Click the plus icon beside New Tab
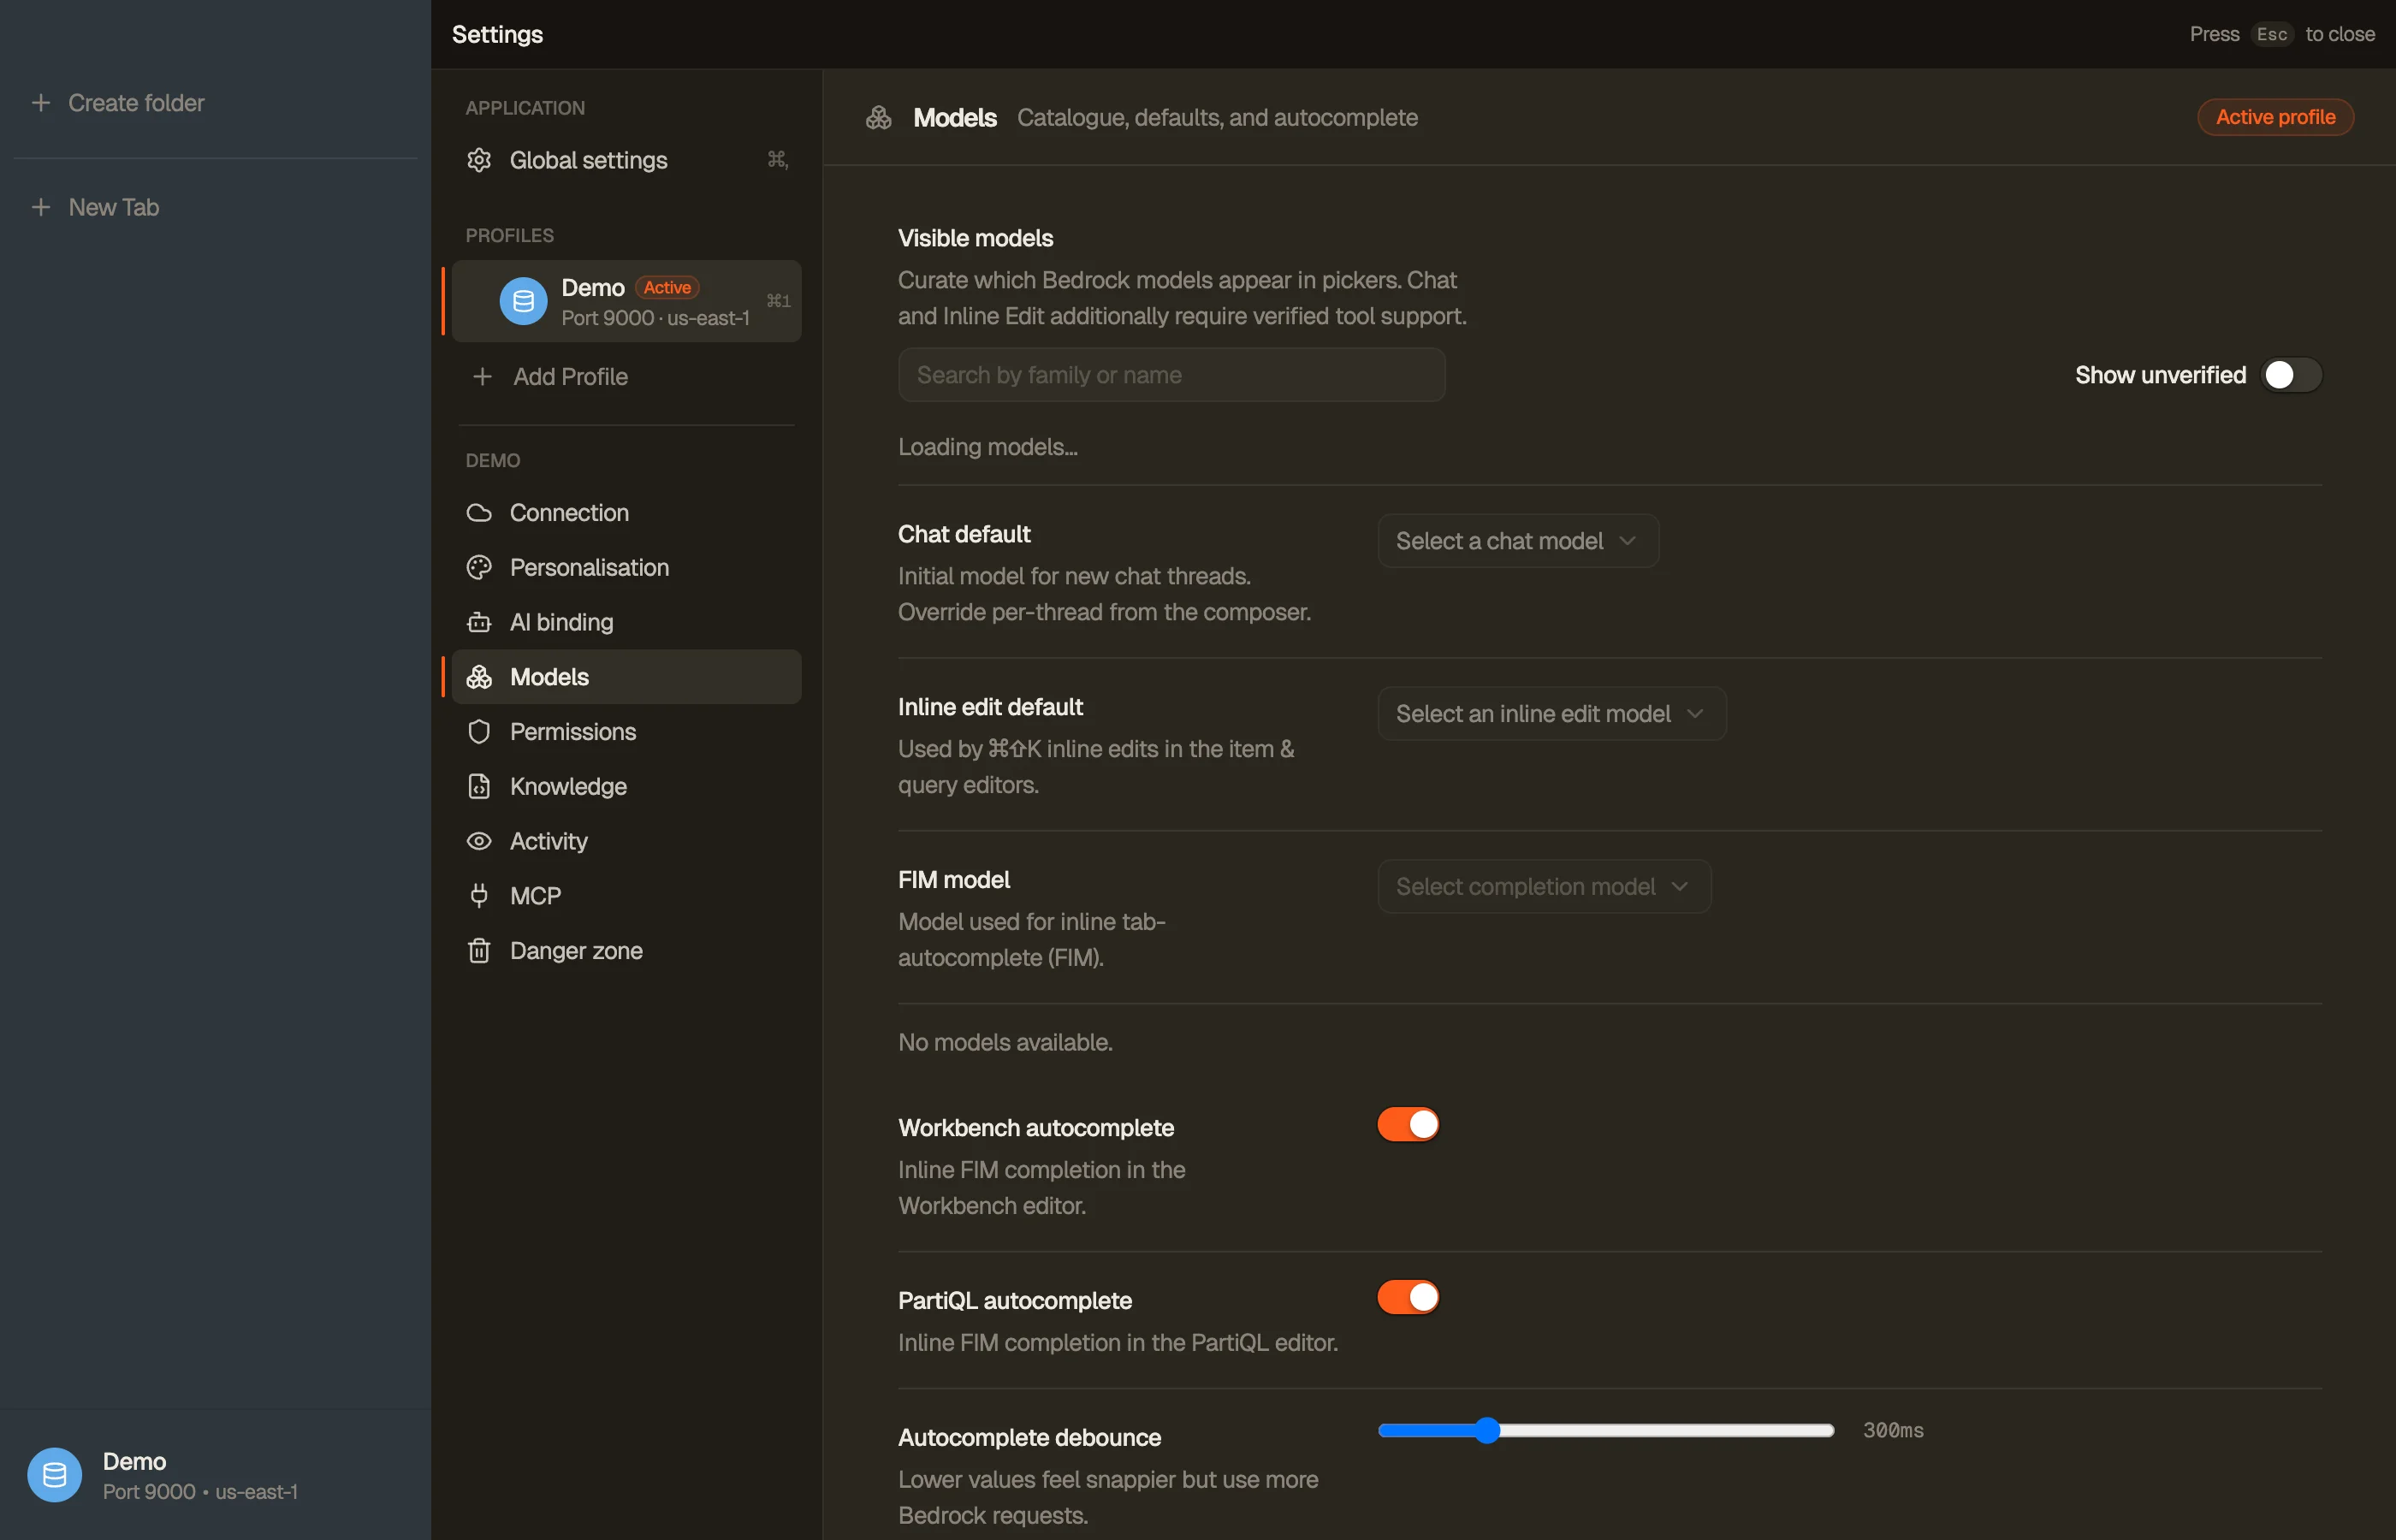 [40, 207]
